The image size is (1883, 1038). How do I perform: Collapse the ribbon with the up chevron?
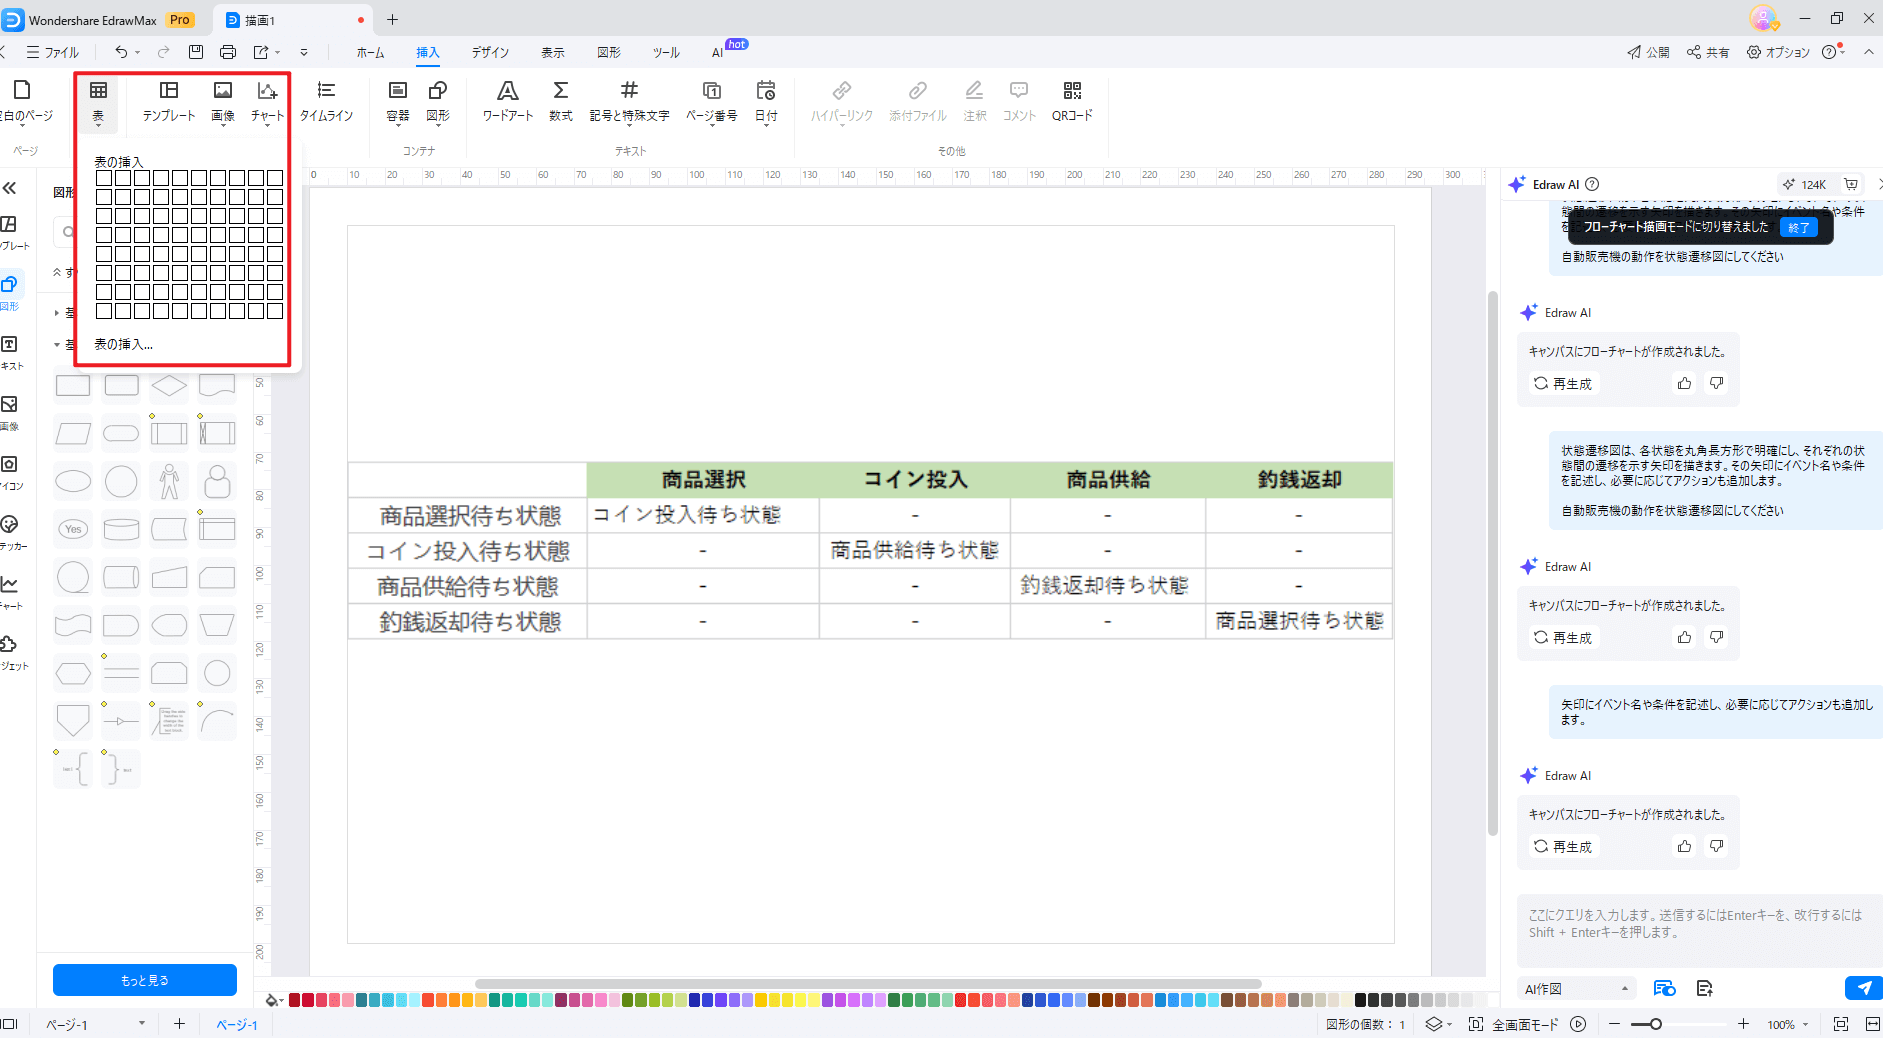(1868, 52)
